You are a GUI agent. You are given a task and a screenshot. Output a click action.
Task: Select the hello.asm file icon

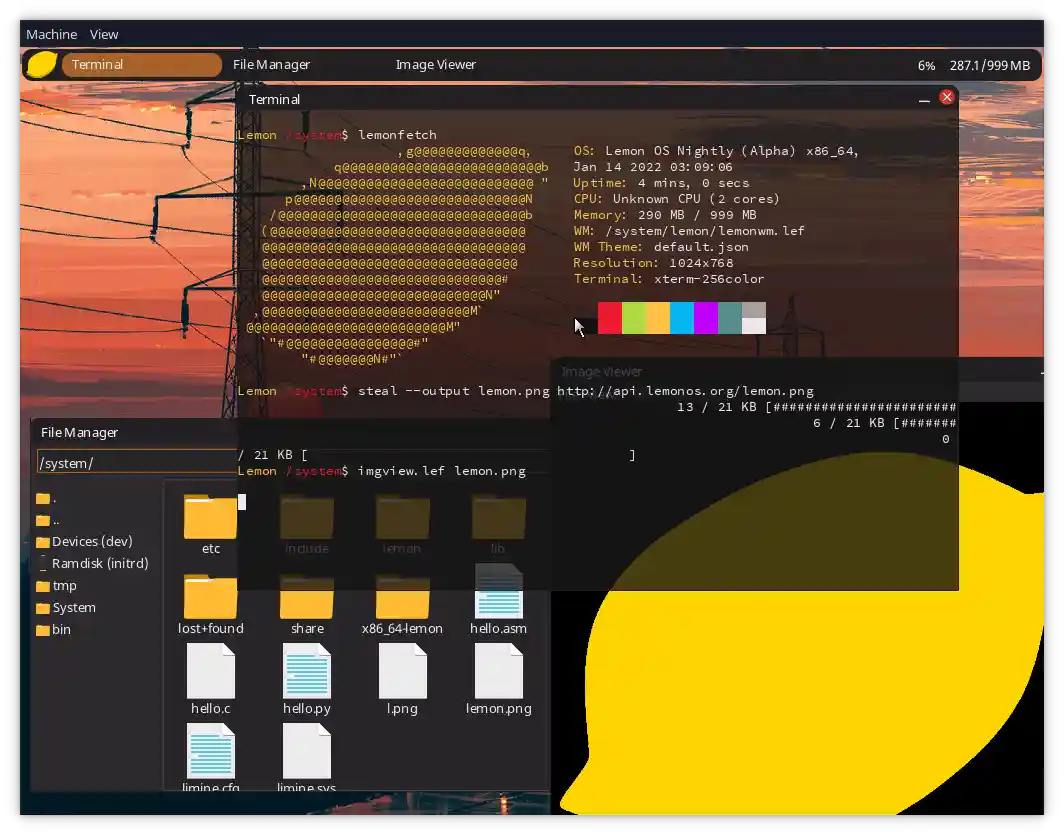click(x=498, y=595)
